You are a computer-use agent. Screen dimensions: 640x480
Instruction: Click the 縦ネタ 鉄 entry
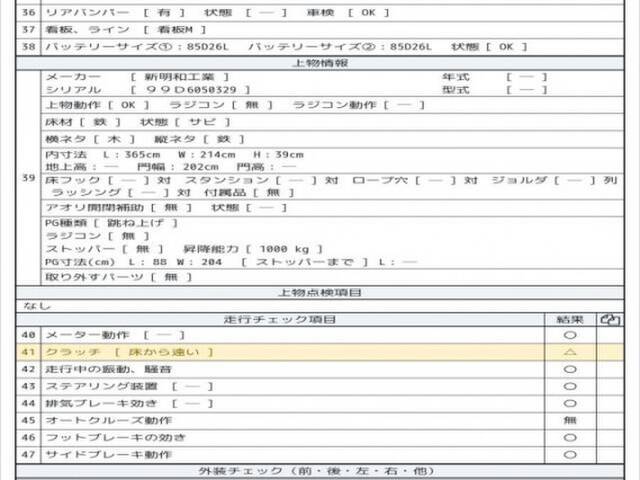point(199,139)
